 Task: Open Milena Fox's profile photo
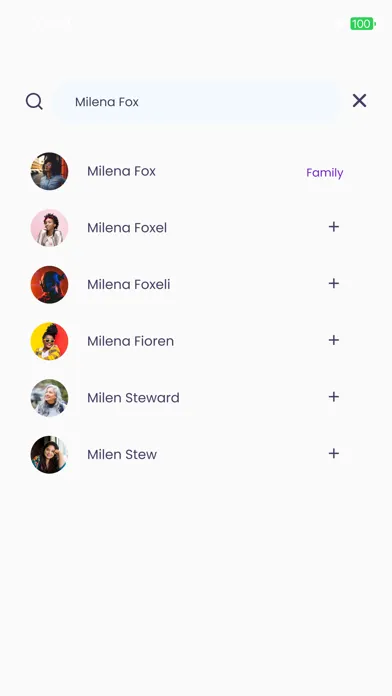pos(49,171)
